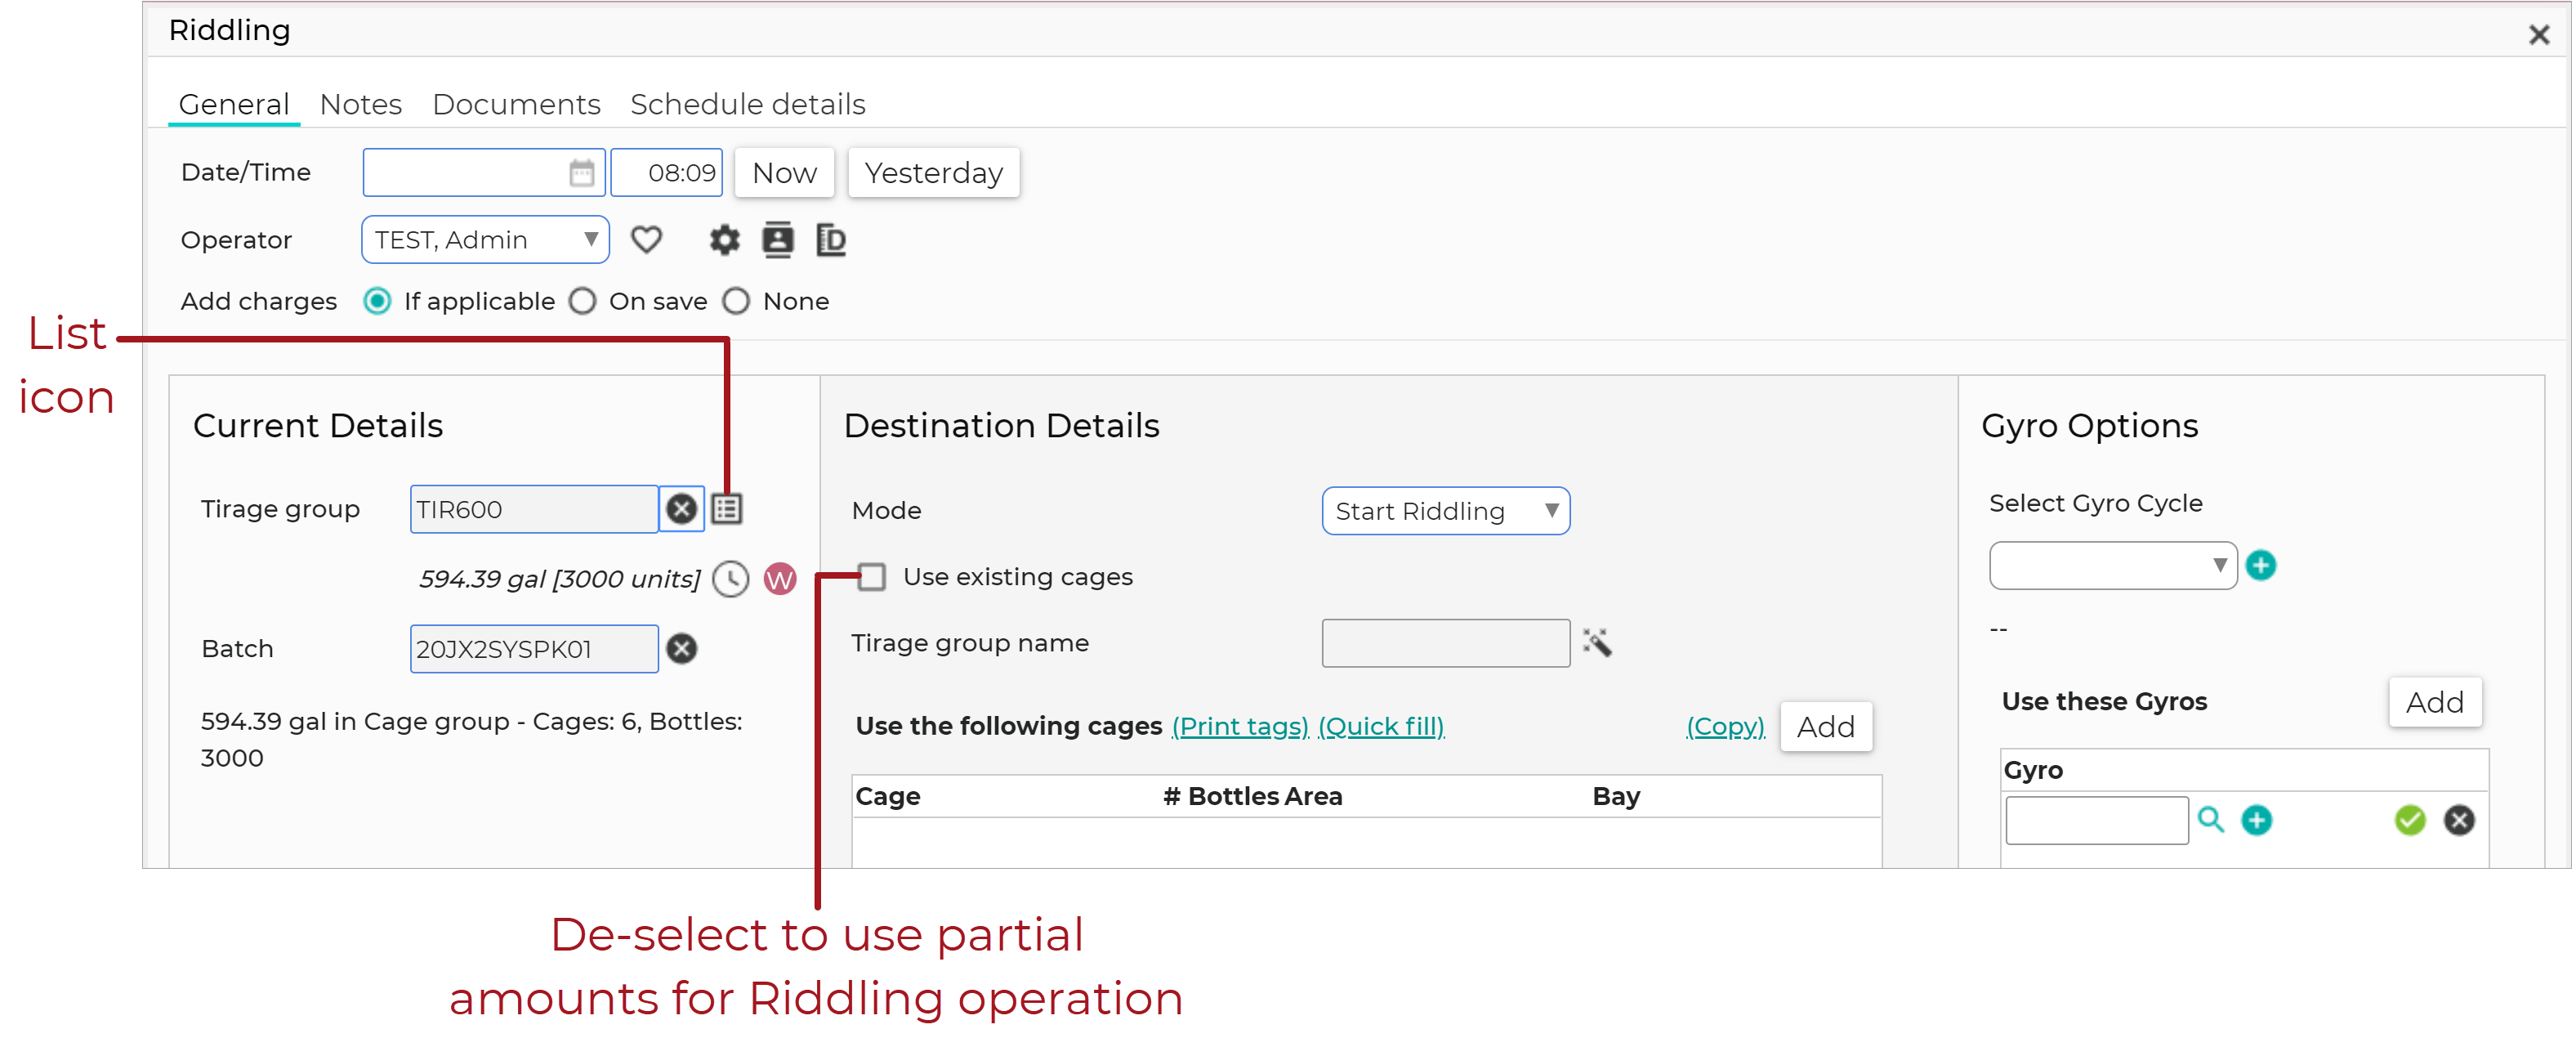Clear the Tirage group TIR600 field

point(681,509)
